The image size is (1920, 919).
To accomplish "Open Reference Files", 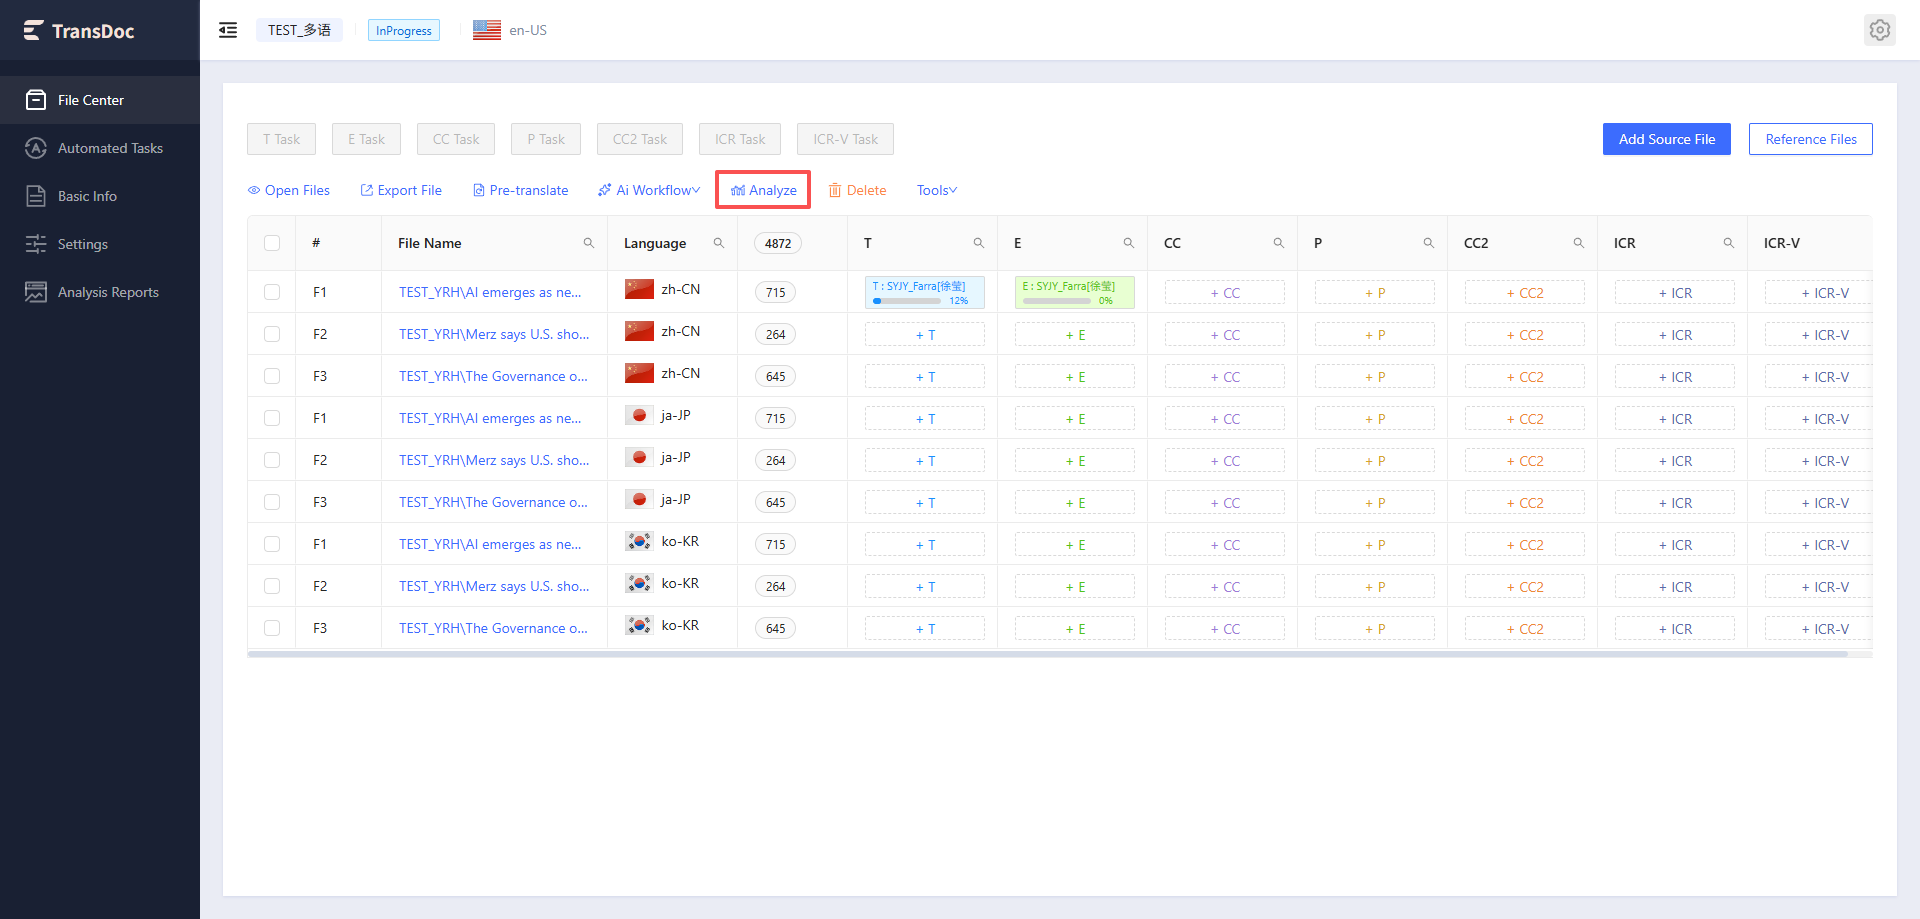I will pos(1811,139).
